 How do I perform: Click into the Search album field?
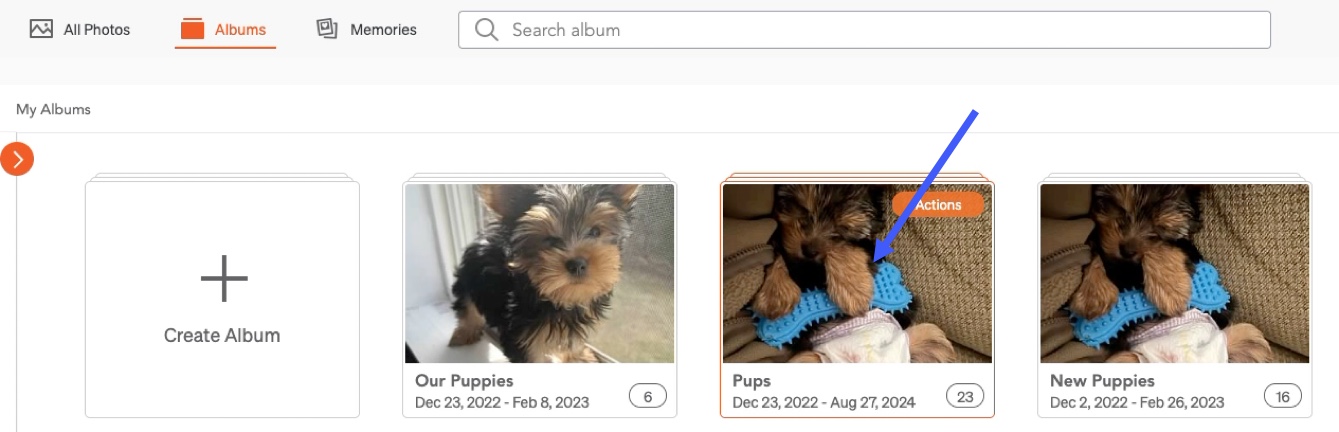[864, 30]
